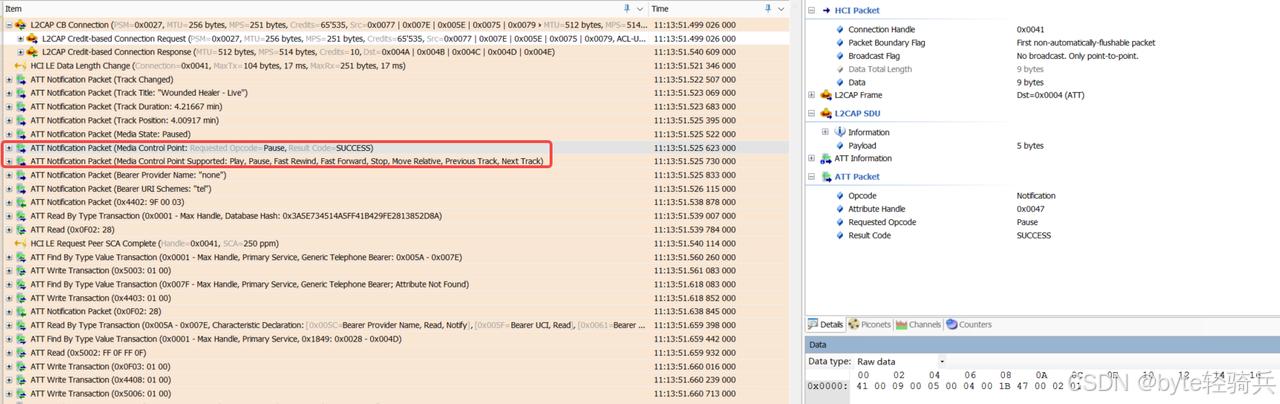Click the Database Hash read transaction icon
The height and width of the screenshot is (404, 1280).
21,216
